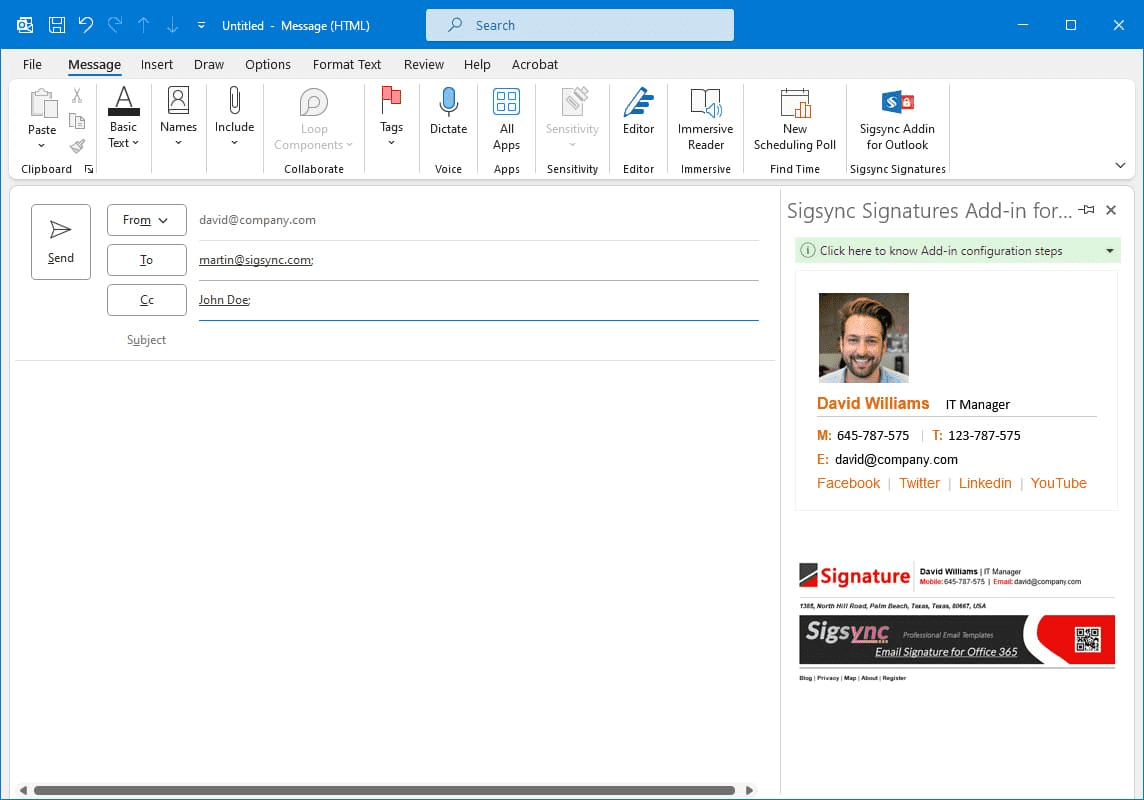Viewport: 1144px width, 800px height.
Task: Open the Editor tool in ribbon
Action: (638, 103)
